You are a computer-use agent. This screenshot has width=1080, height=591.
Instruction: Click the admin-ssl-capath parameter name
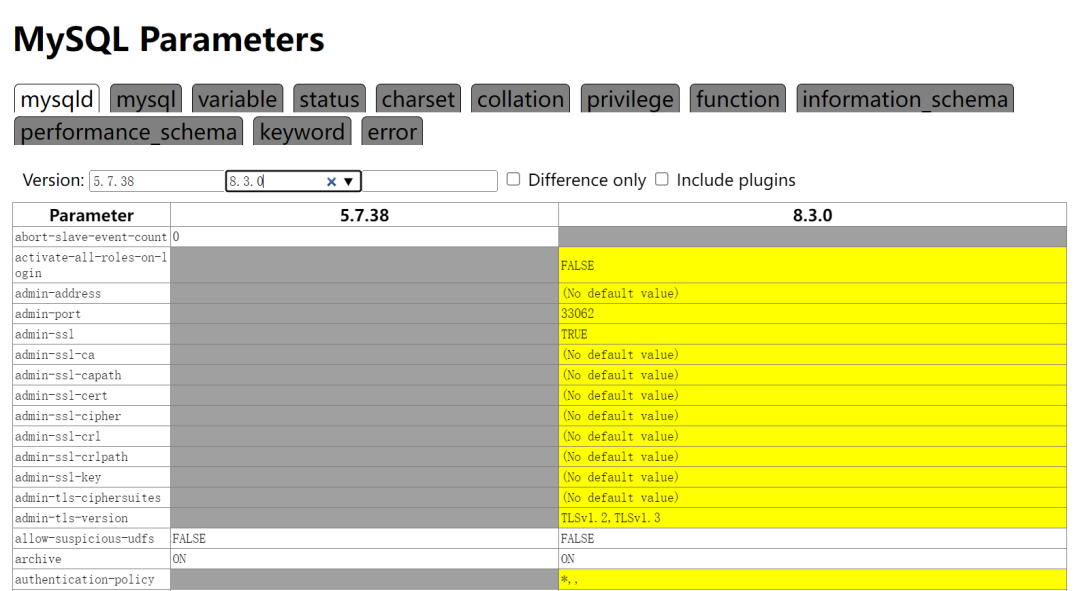(x=68, y=375)
